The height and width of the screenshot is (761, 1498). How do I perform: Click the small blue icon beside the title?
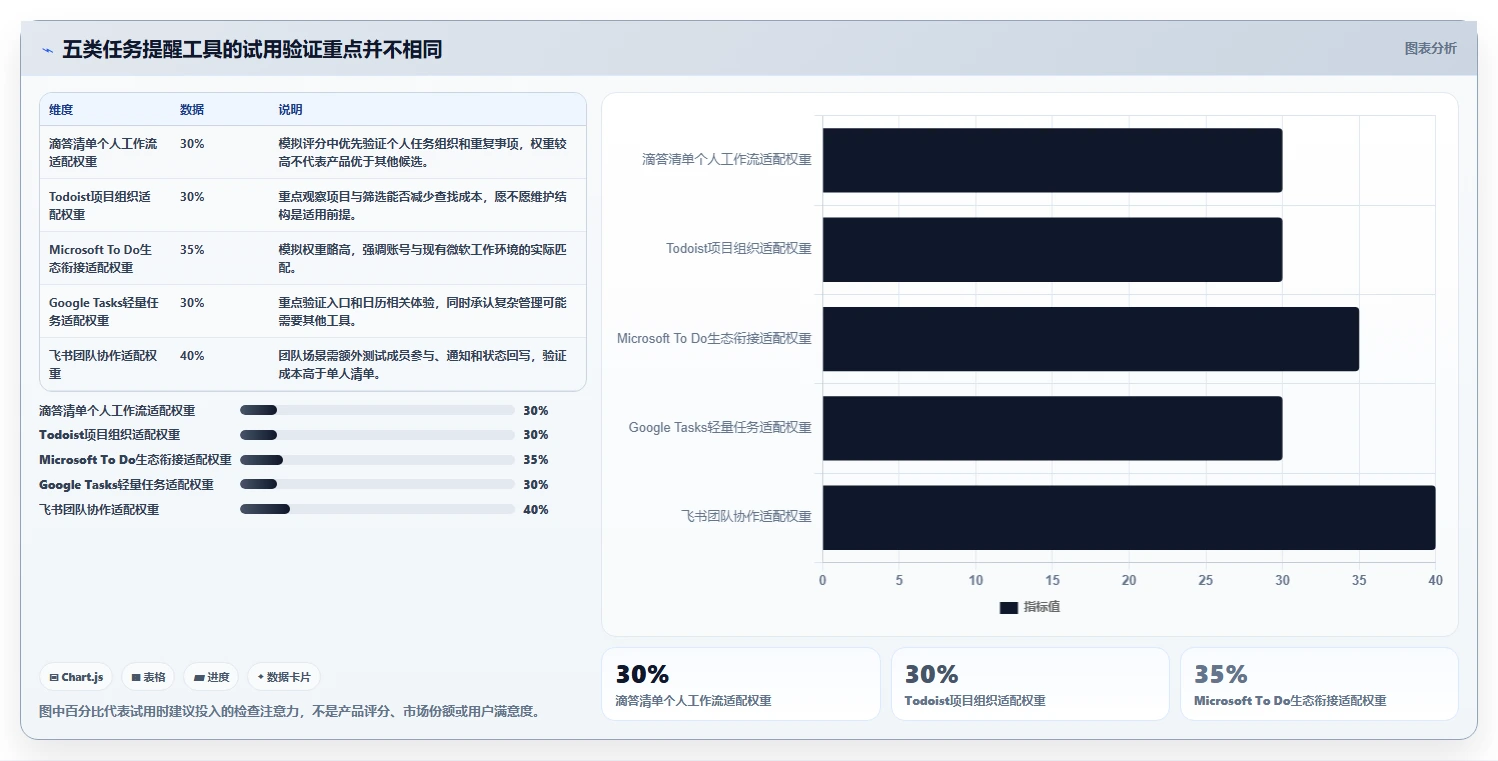47,50
